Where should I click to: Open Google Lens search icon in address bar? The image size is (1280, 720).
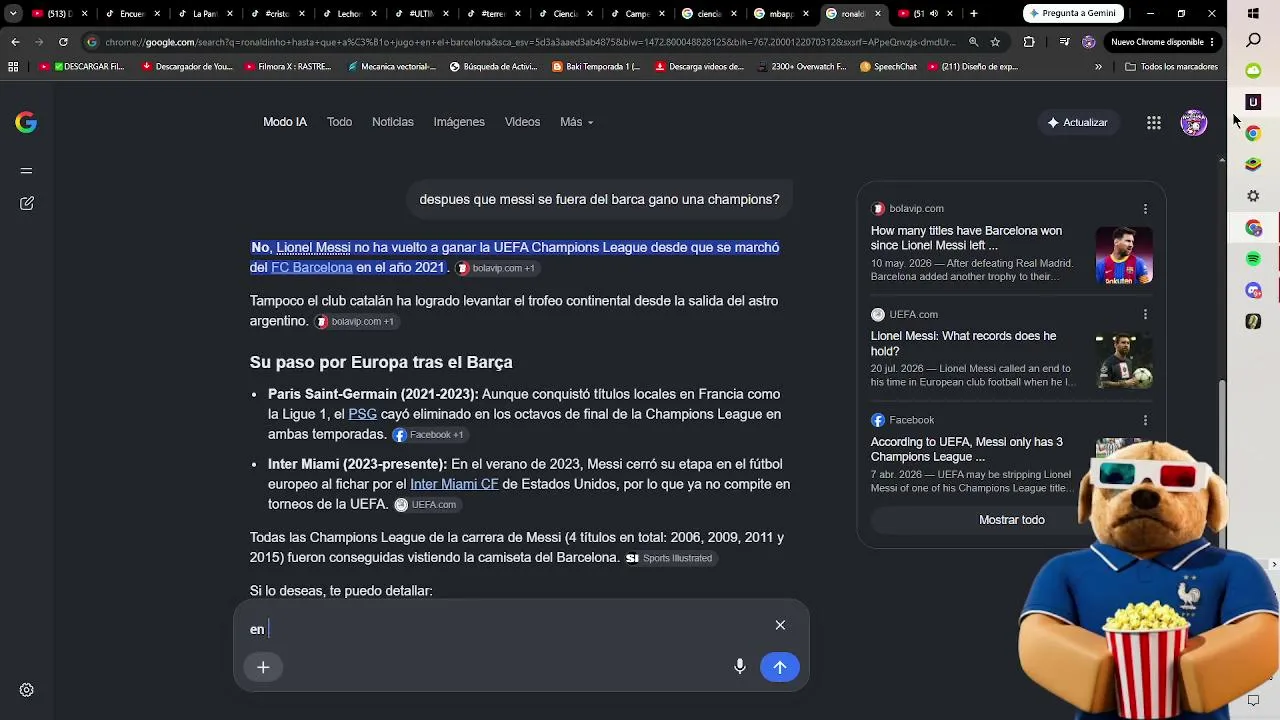[973, 42]
